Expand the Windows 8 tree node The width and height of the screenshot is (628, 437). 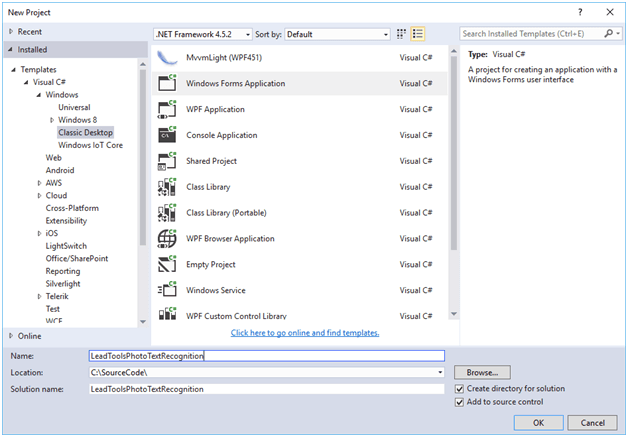point(52,120)
